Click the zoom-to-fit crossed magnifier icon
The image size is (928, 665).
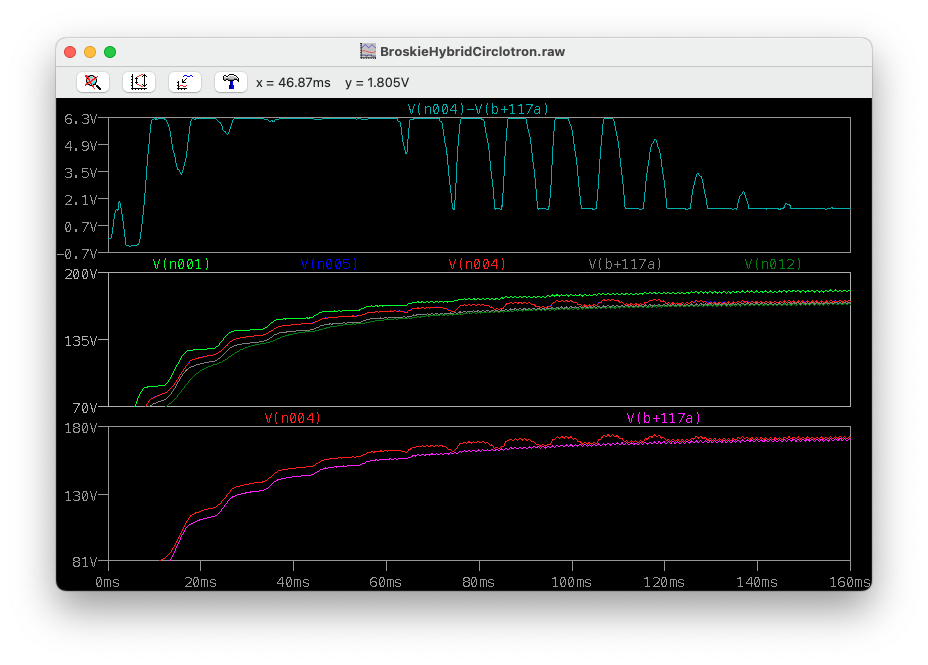pyautogui.click(x=93, y=82)
